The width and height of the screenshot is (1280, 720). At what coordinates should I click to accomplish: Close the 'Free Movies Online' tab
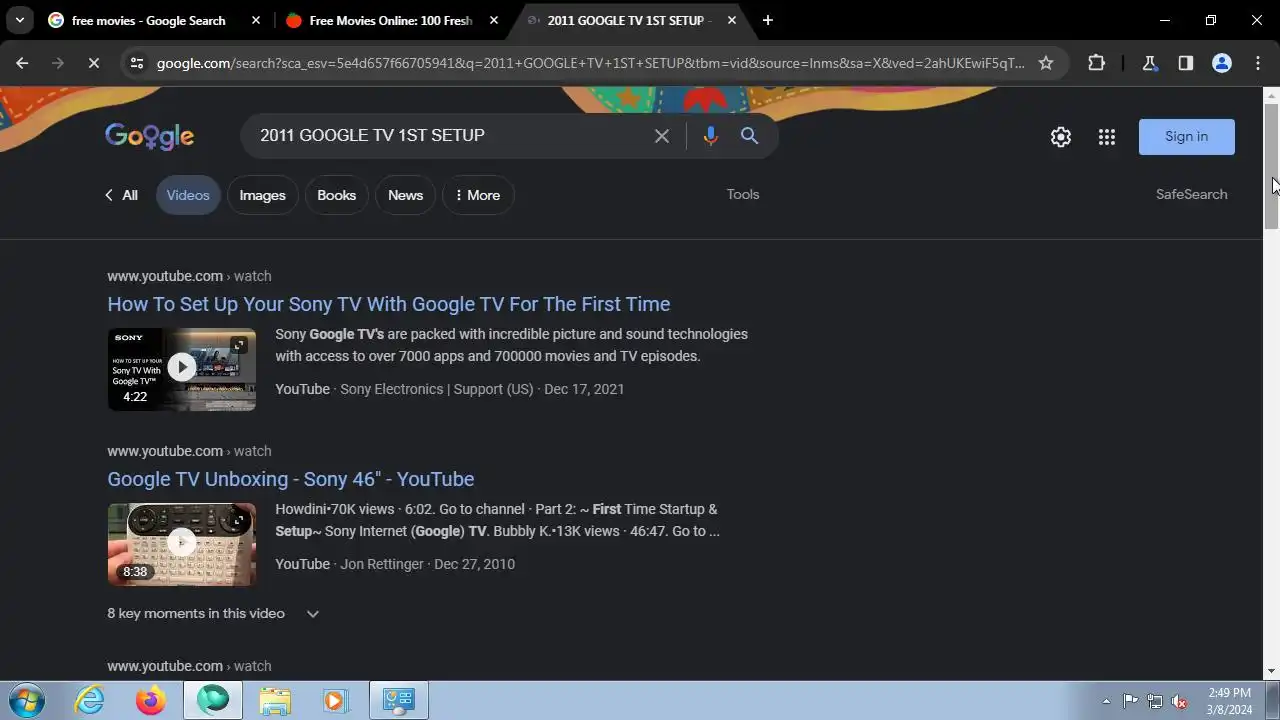coord(494,20)
